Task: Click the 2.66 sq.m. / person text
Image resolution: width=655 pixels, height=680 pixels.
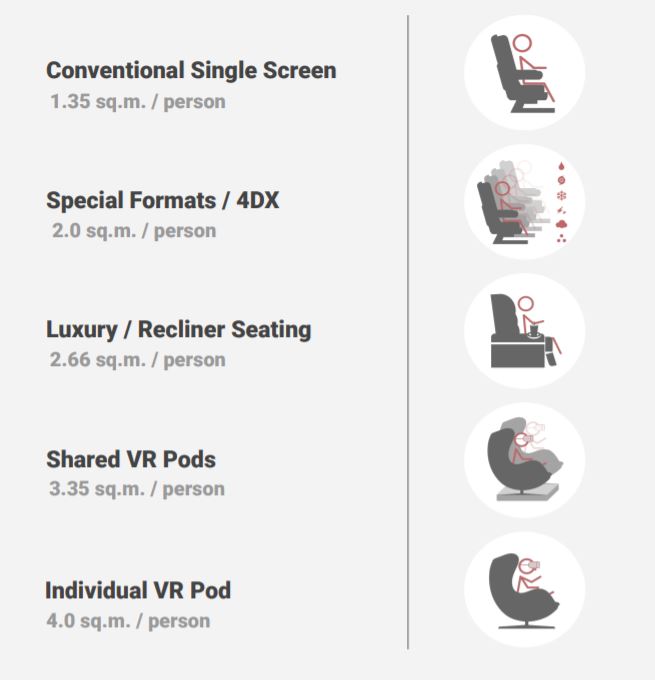Action: coord(138,359)
